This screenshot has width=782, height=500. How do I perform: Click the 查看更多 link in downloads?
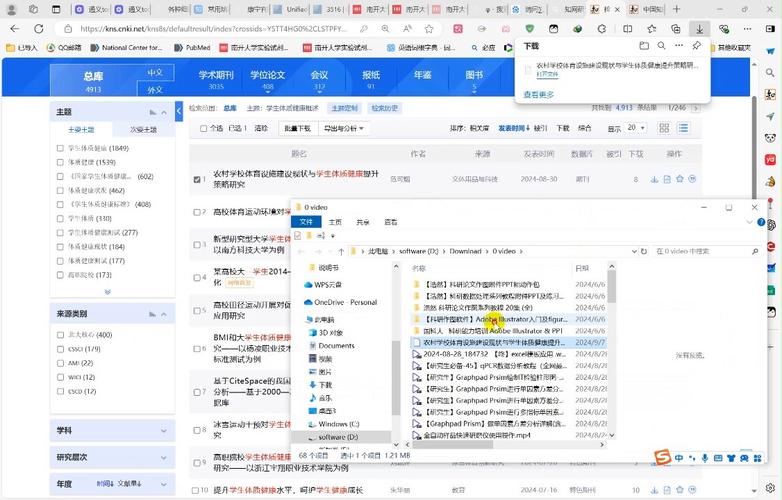coord(538,95)
